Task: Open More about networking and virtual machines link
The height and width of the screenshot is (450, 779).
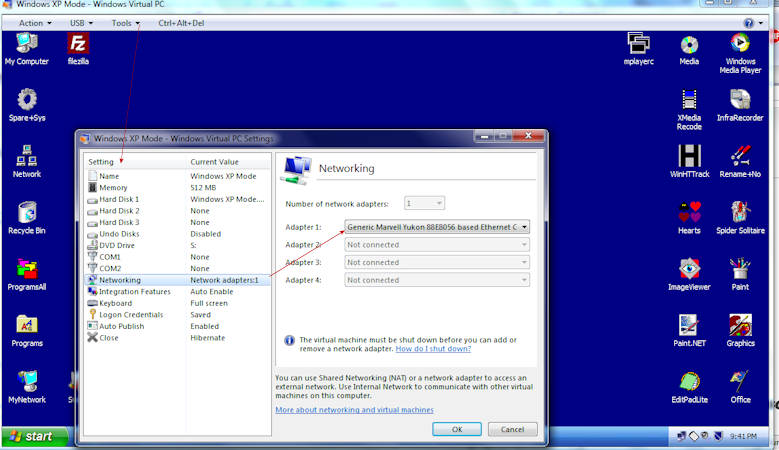Action: [354, 410]
